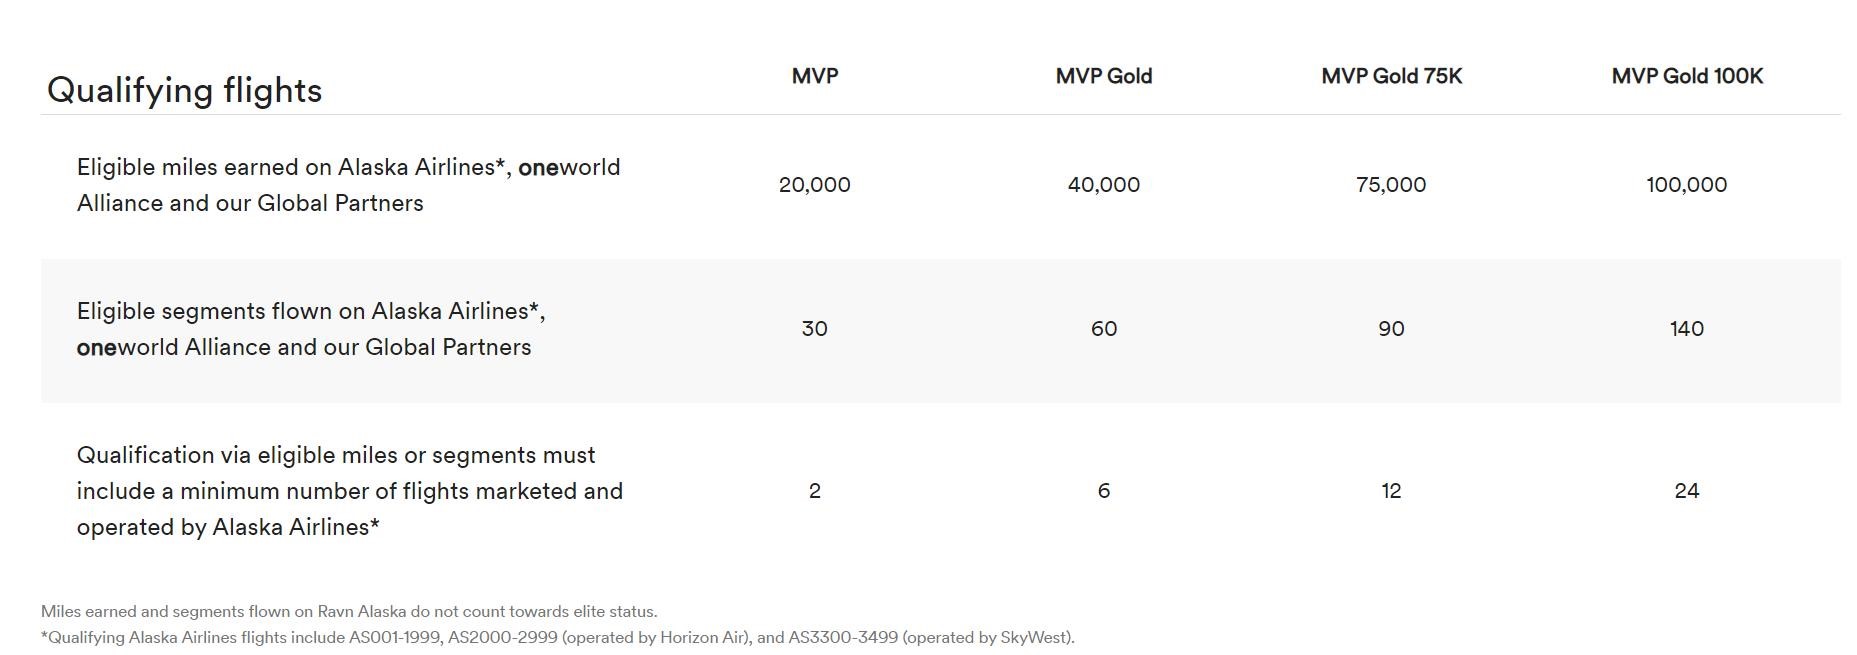1857x655 pixels.
Task: Click the 90 segments value
Action: pyautogui.click(x=1391, y=329)
